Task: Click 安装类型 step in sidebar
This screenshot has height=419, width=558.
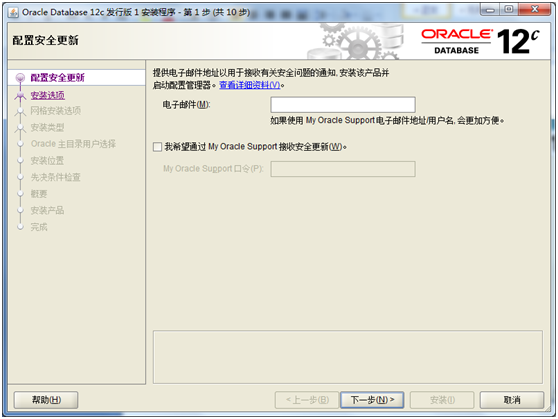Action: pos(47,127)
